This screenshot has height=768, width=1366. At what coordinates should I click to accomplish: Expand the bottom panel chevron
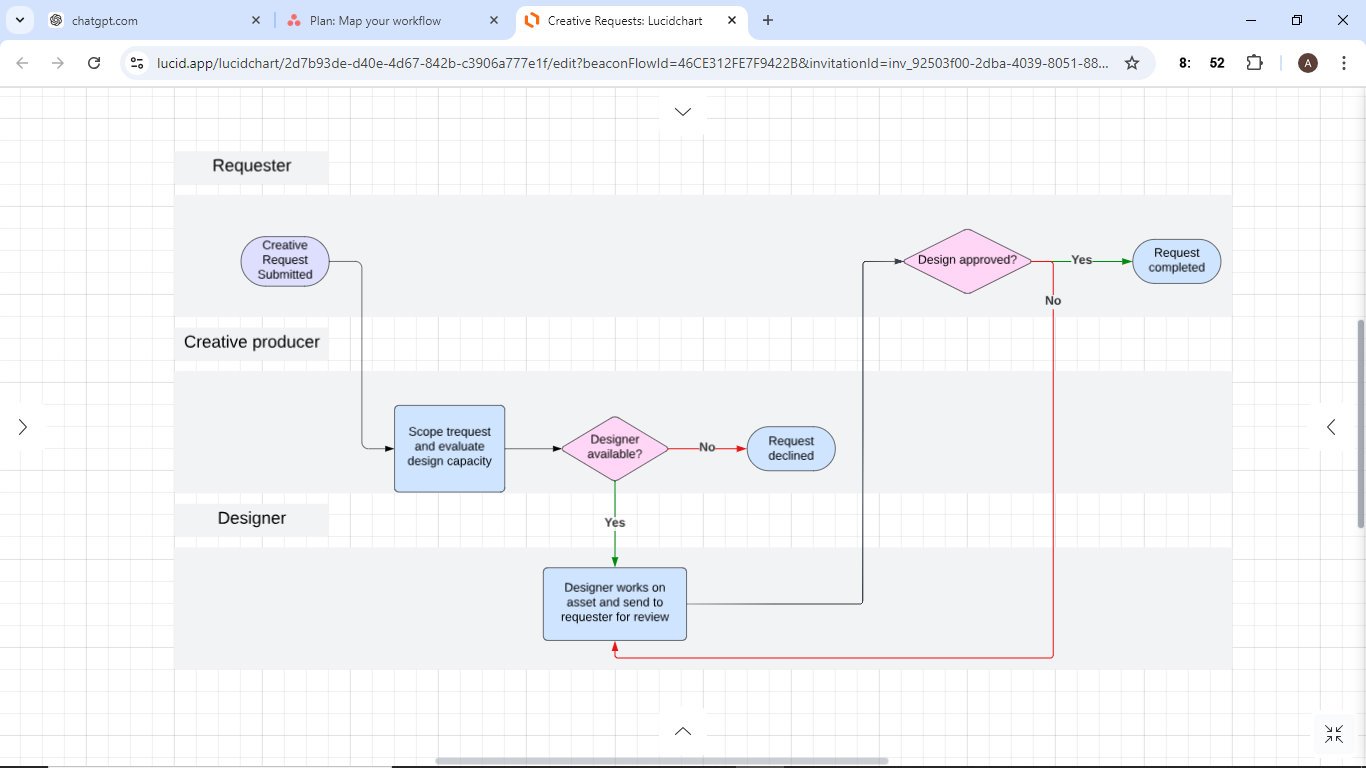tap(683, 731)
